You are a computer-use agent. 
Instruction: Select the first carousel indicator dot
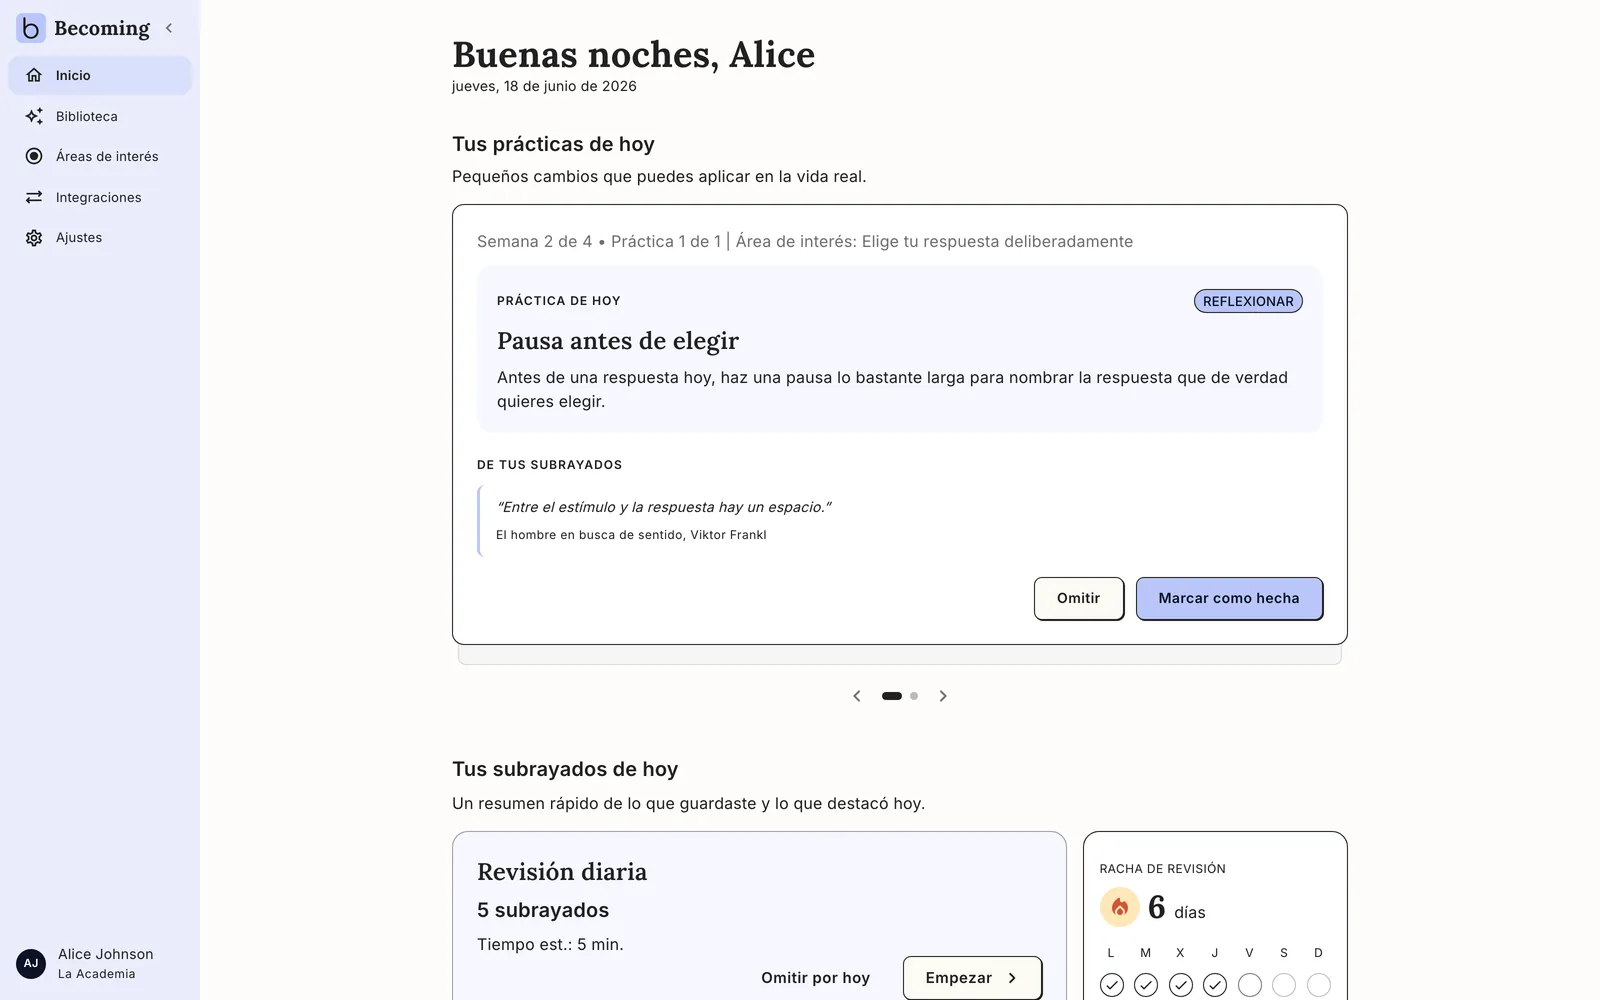(892, 696)
